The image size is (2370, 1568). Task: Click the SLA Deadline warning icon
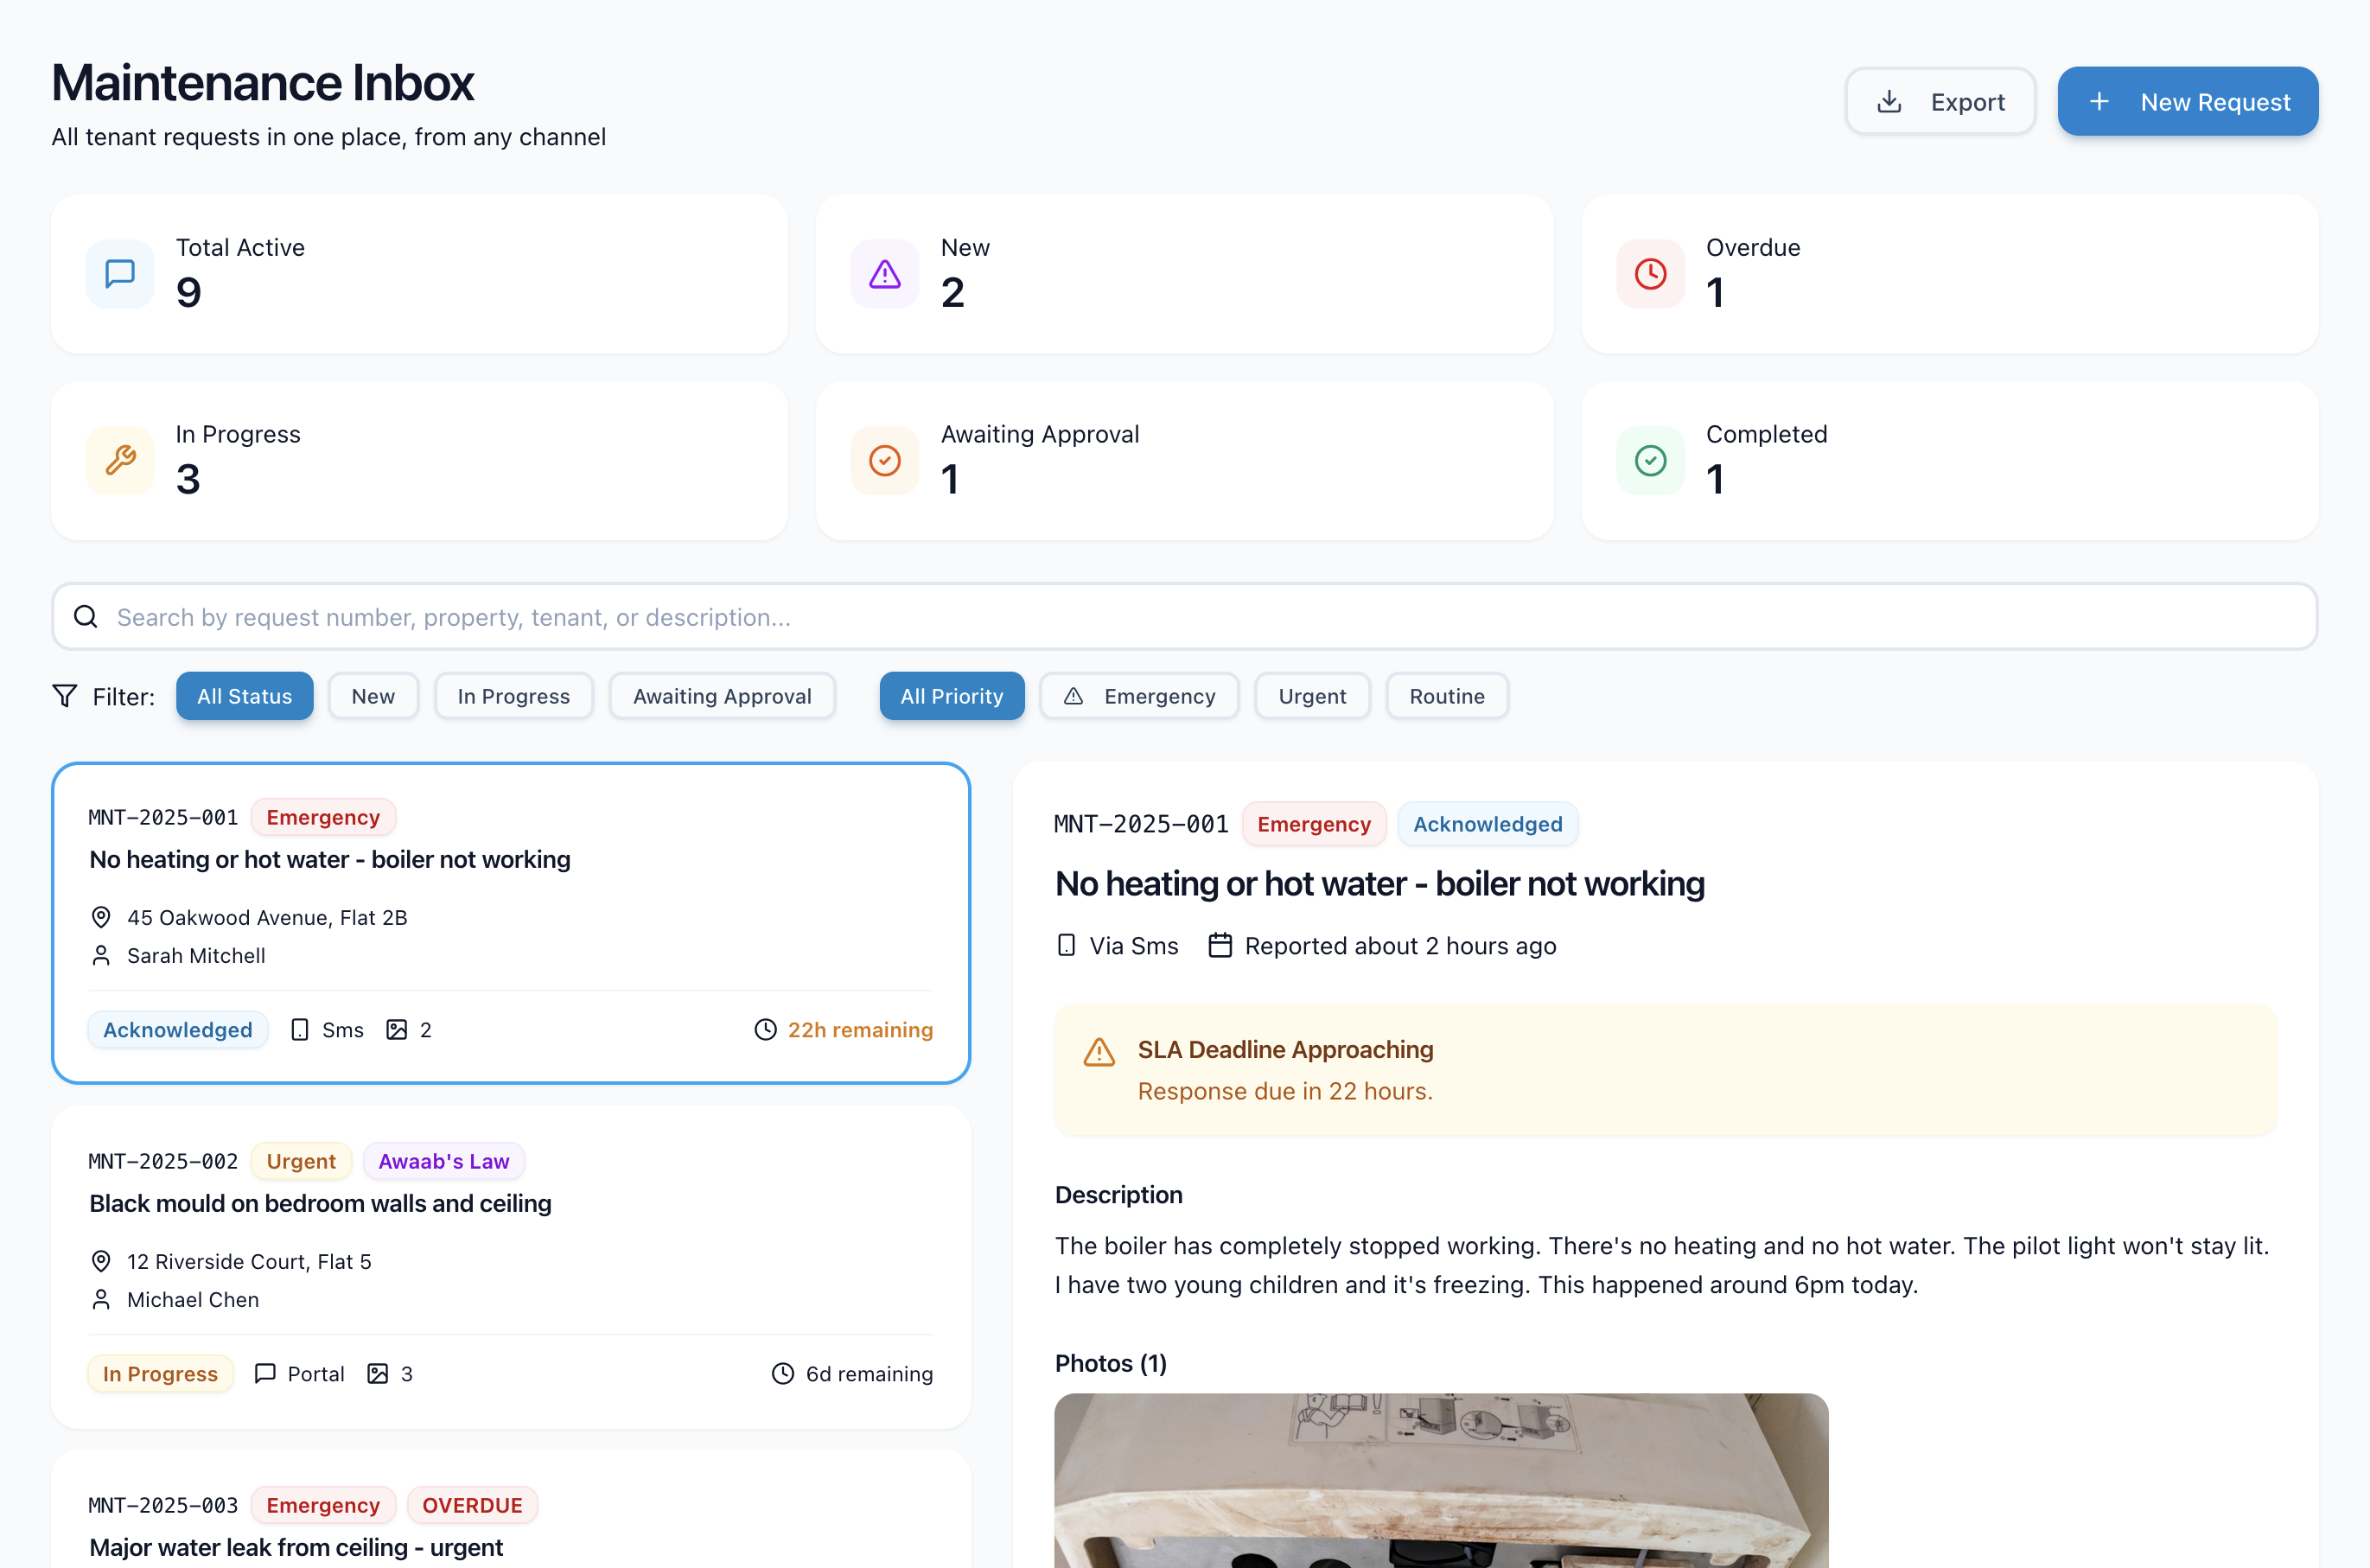[1098, 1052]
